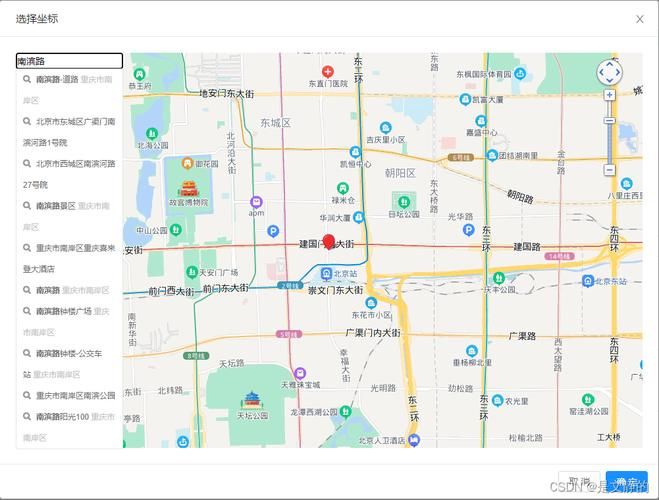Click the 北京站 railway station icon
659x500 pixels.
tap(326, 273)
